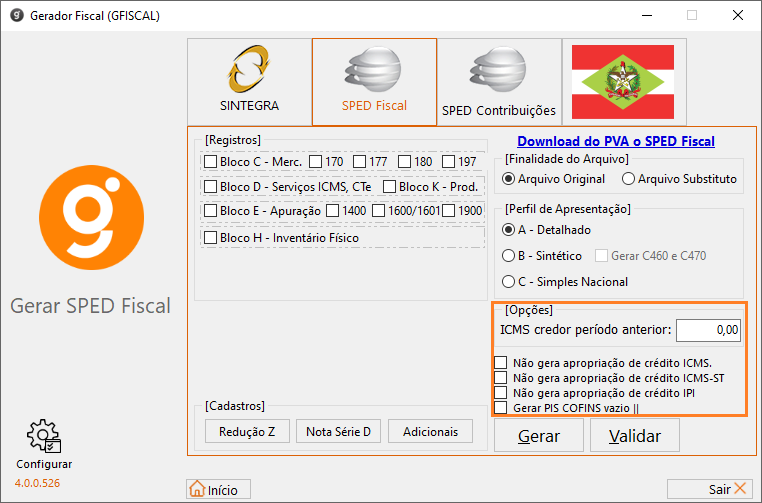Open the SPED Contribuições tab
Viewport: 762px width, 503px height.
499,82
